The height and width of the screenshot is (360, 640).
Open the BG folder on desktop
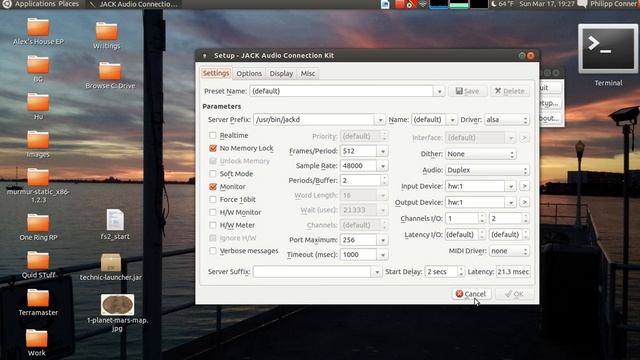tap(38, 65)
